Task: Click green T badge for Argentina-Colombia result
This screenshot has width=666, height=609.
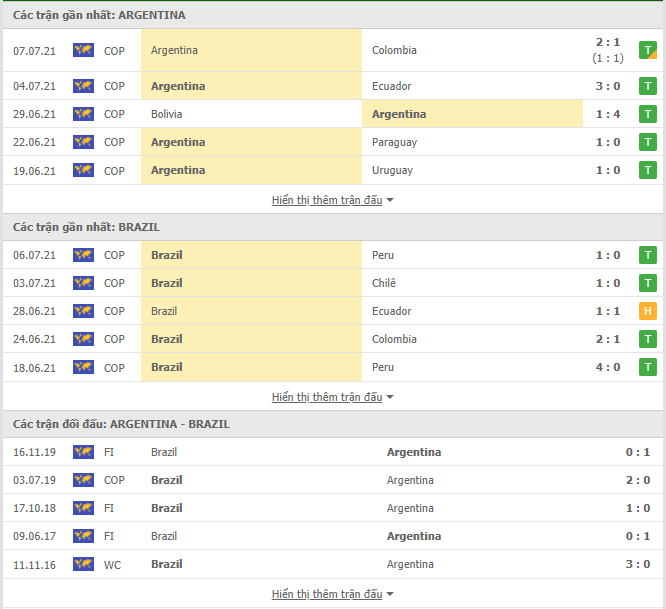Action: tap(648, 50)
